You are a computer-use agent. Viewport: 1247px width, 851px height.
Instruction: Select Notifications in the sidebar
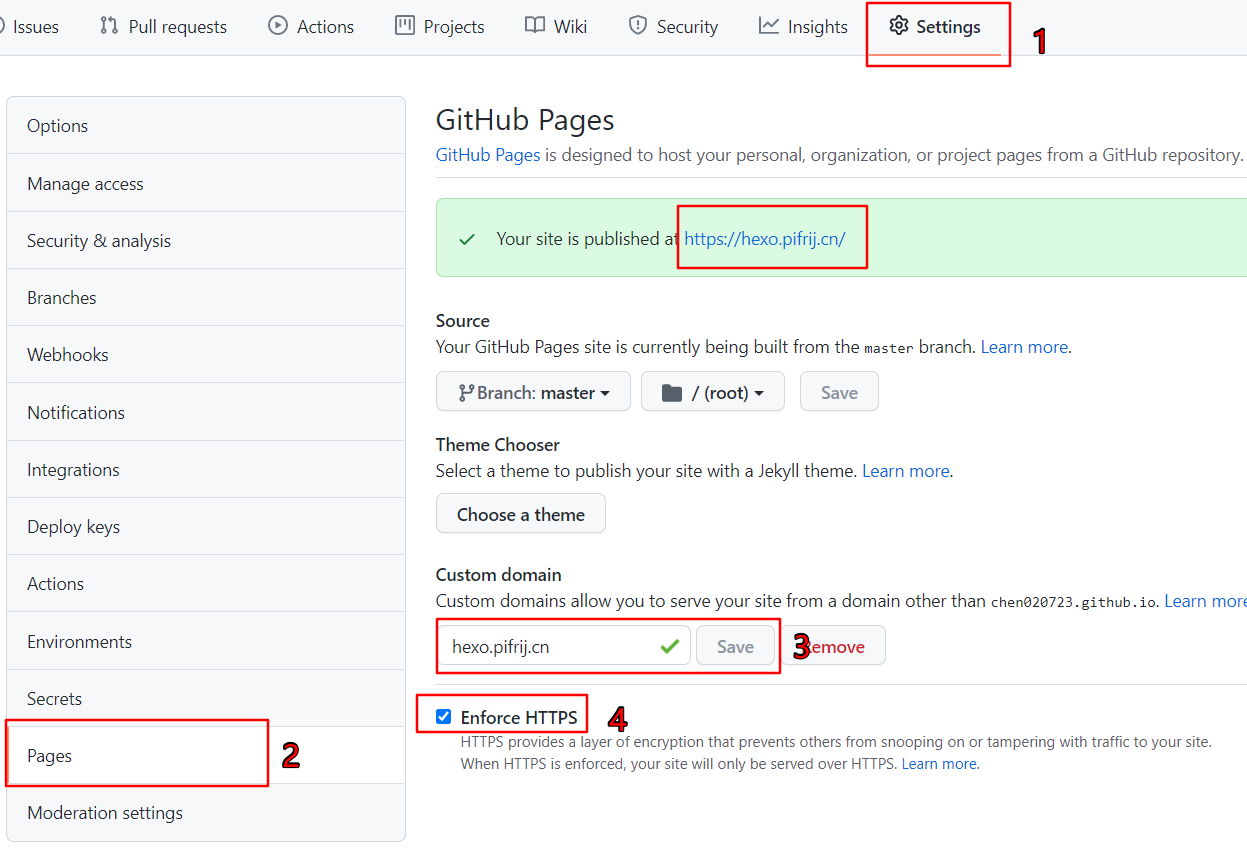(206, 412)
